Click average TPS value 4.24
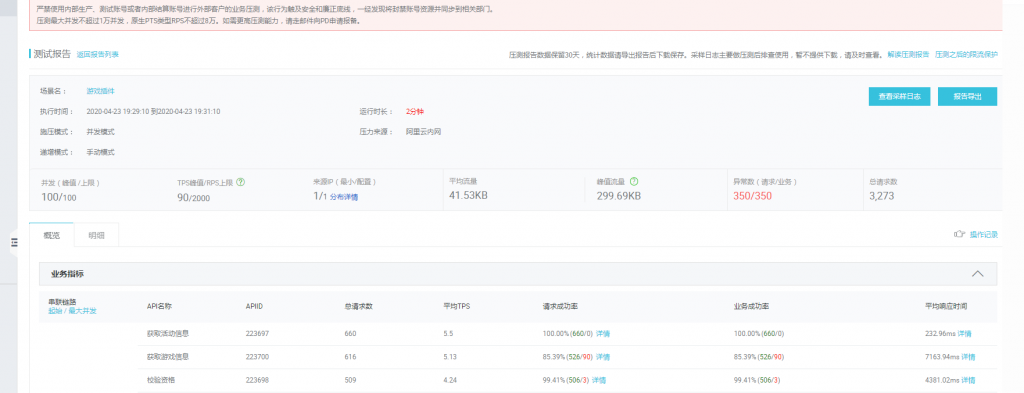The height and width of the screenshot is (393, 1024). click(450, 381)
